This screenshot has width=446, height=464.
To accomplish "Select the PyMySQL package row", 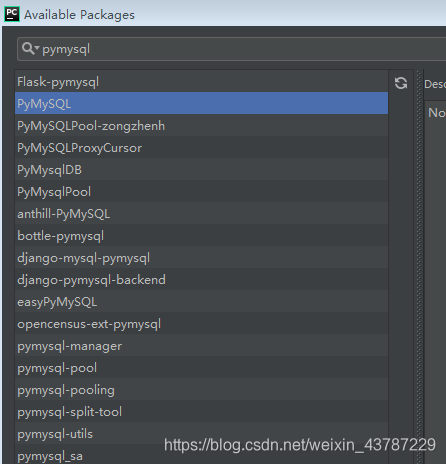I will coord(201,103).
